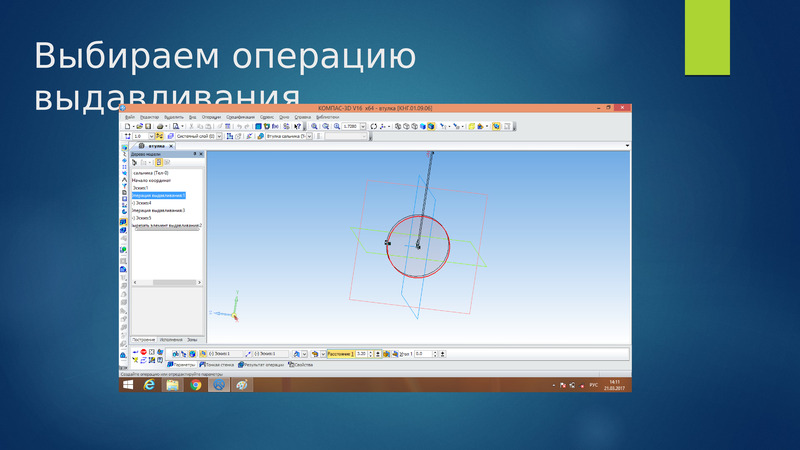Click the create new document icon
This screenshot has width=800, height=450.
(x=128, y=126)
